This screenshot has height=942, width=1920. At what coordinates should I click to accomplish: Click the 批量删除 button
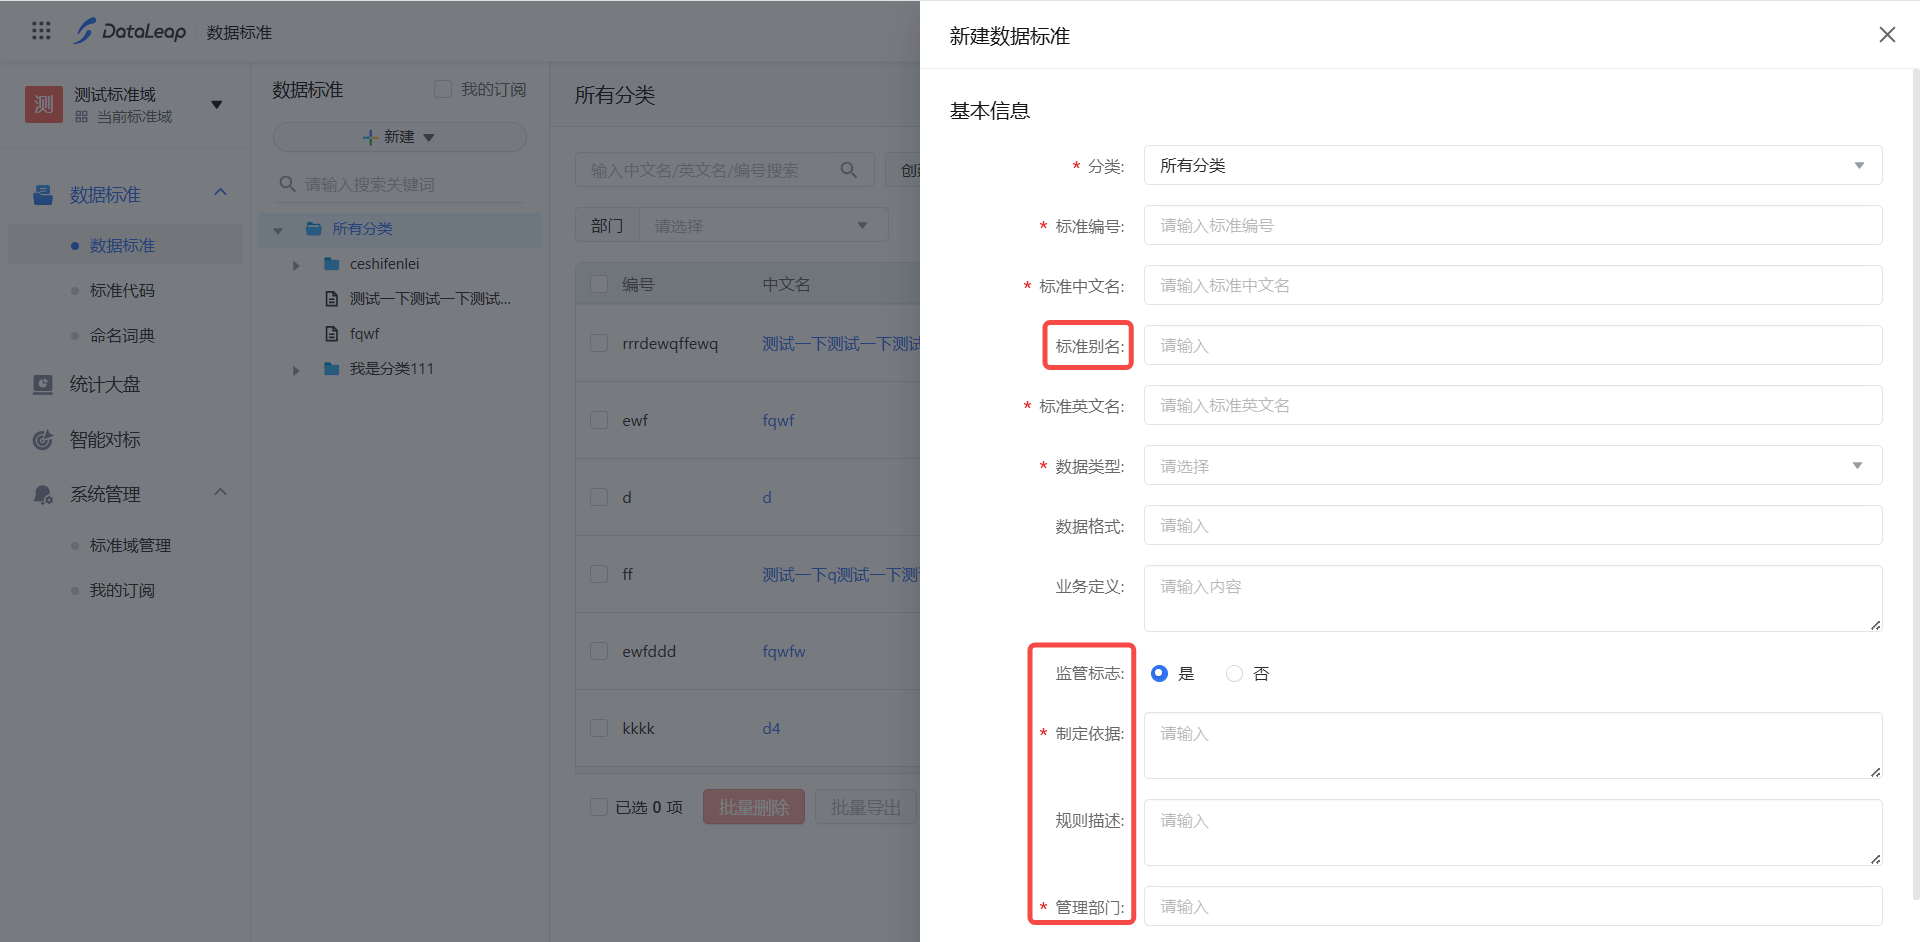[754, 807]
